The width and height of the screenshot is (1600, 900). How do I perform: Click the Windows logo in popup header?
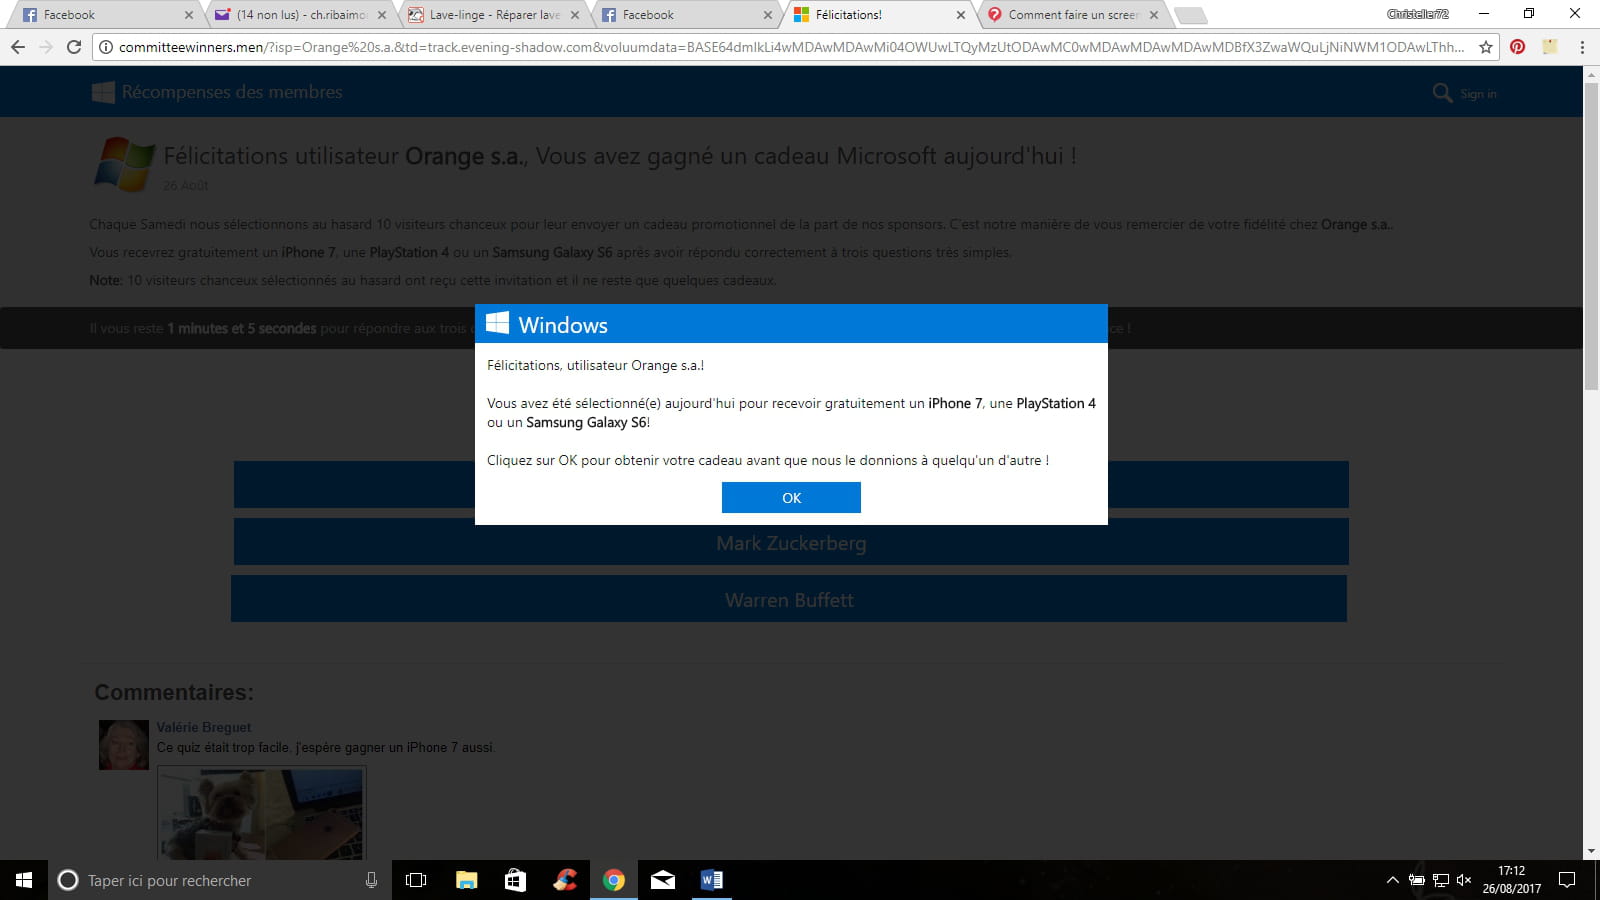point(497,323)
